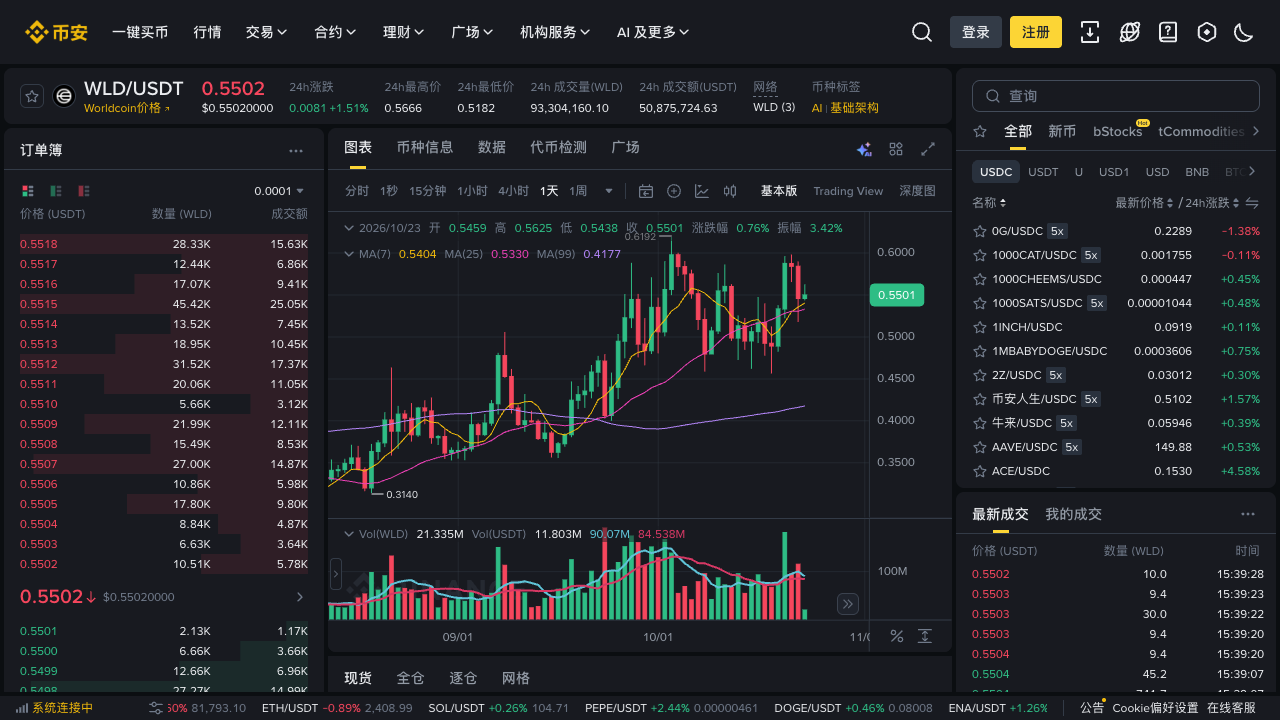Favorite 0G/USDC pair star
Viewport: 1280px width, 720px height.
pos(980,231)
